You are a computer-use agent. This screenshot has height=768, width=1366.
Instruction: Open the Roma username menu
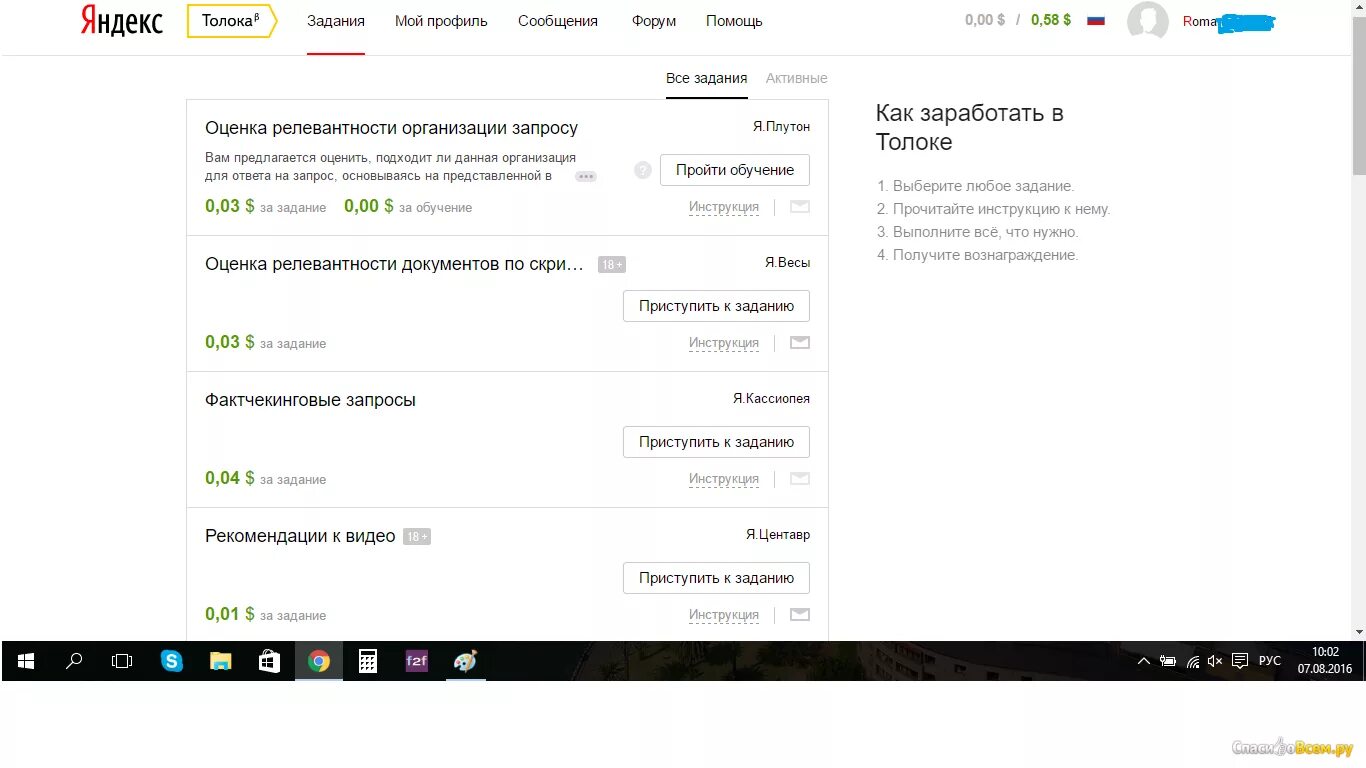(x=1229, y=21)
